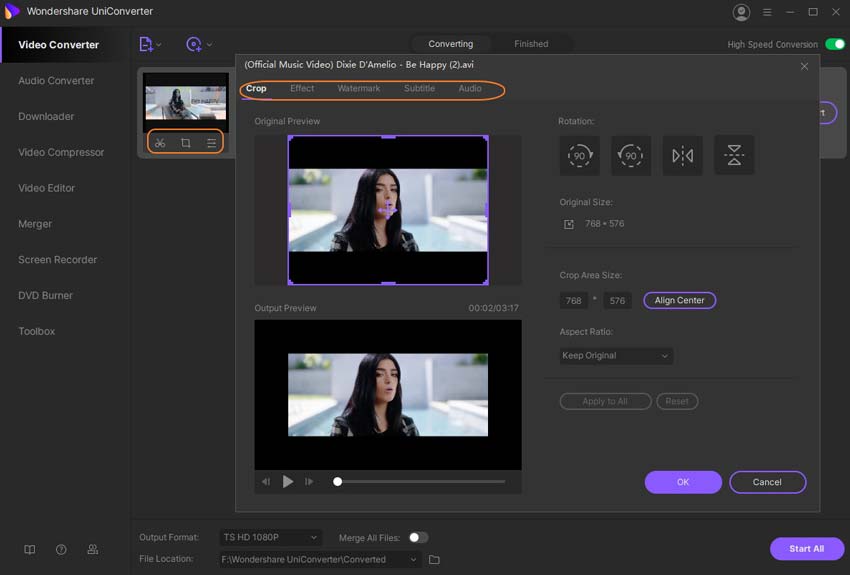Open the feedback user icon
Screen dimensions: 850x575
pos(93,550)
